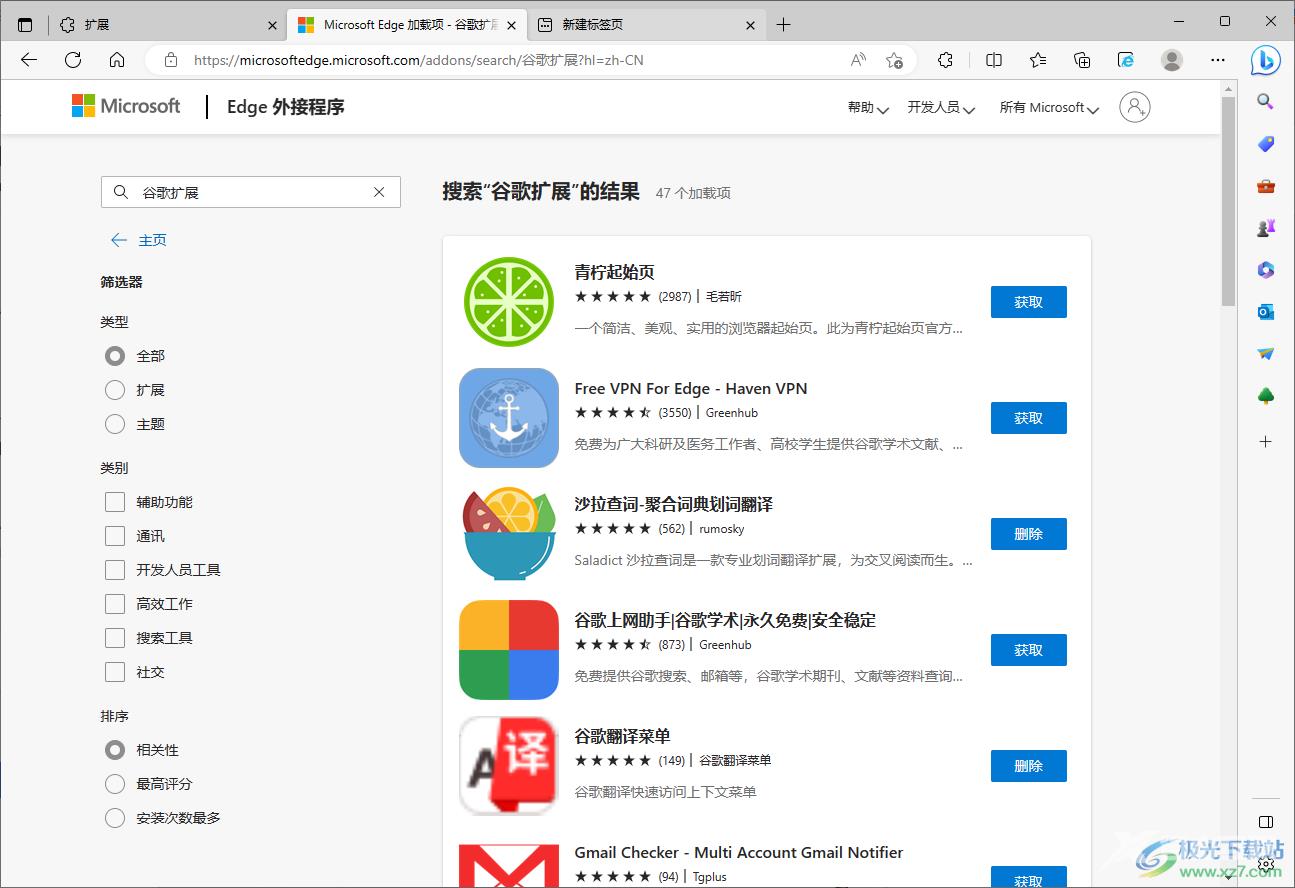Open new tab with plus button
Viewport: 1295px width, 888px height.
click(x=784, y=24)
